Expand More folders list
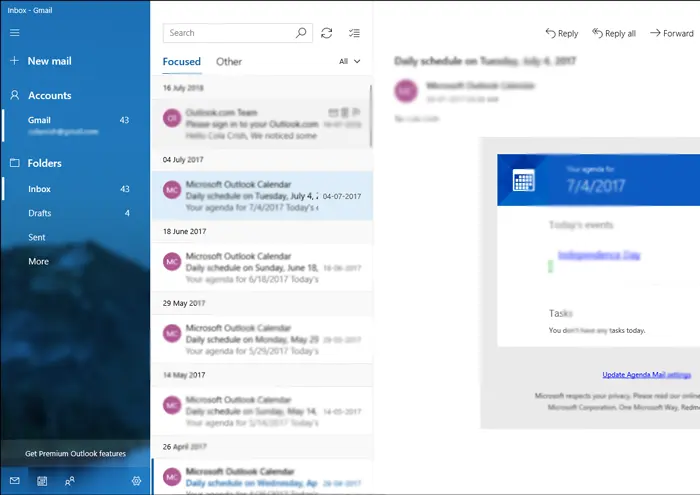 [38, 261]
